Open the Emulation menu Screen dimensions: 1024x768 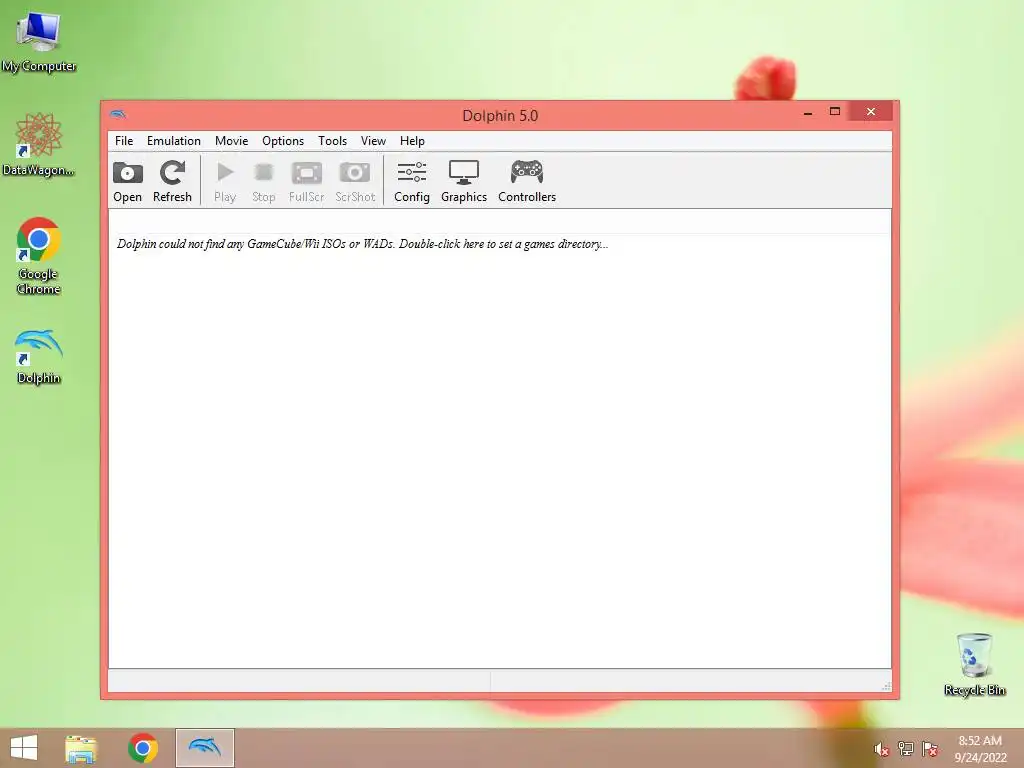click(174, 141)
